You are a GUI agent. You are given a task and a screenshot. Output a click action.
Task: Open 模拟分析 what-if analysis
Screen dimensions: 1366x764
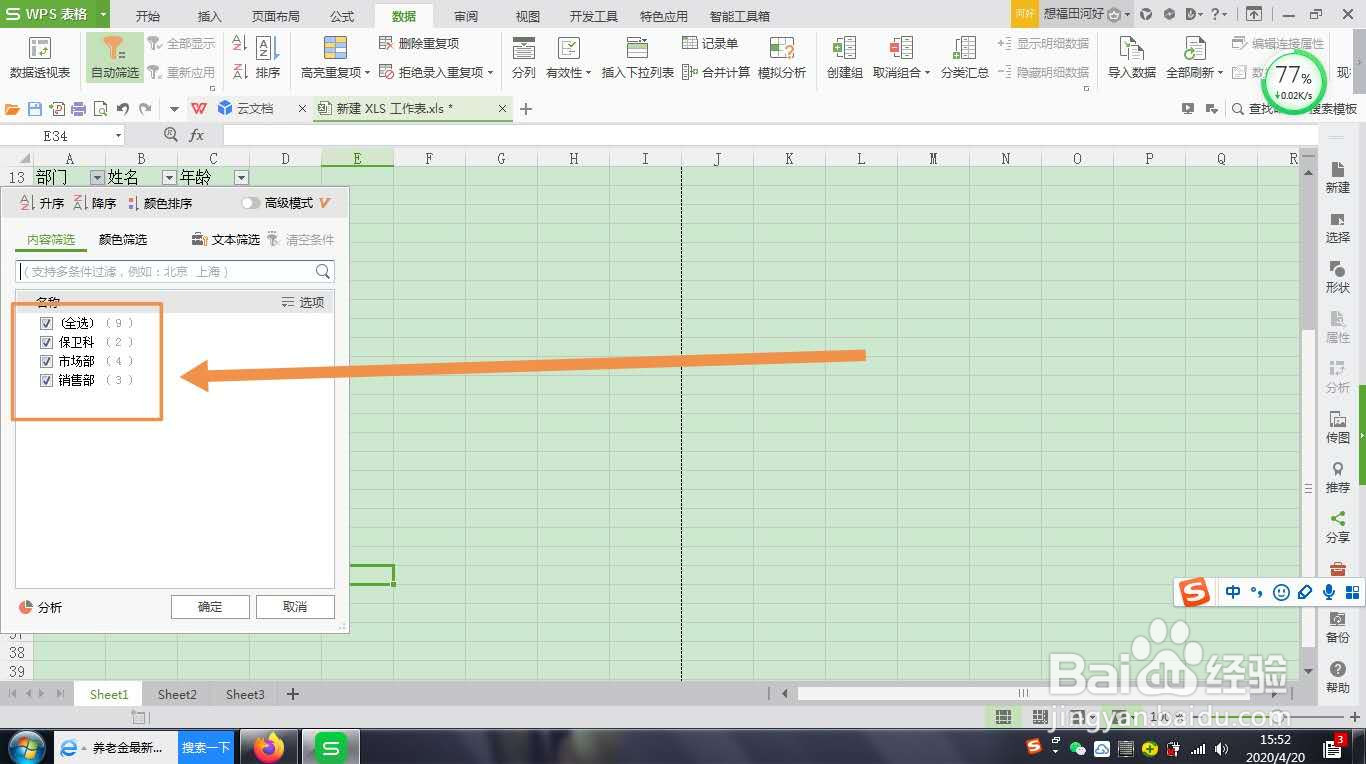tap(782, 58)
